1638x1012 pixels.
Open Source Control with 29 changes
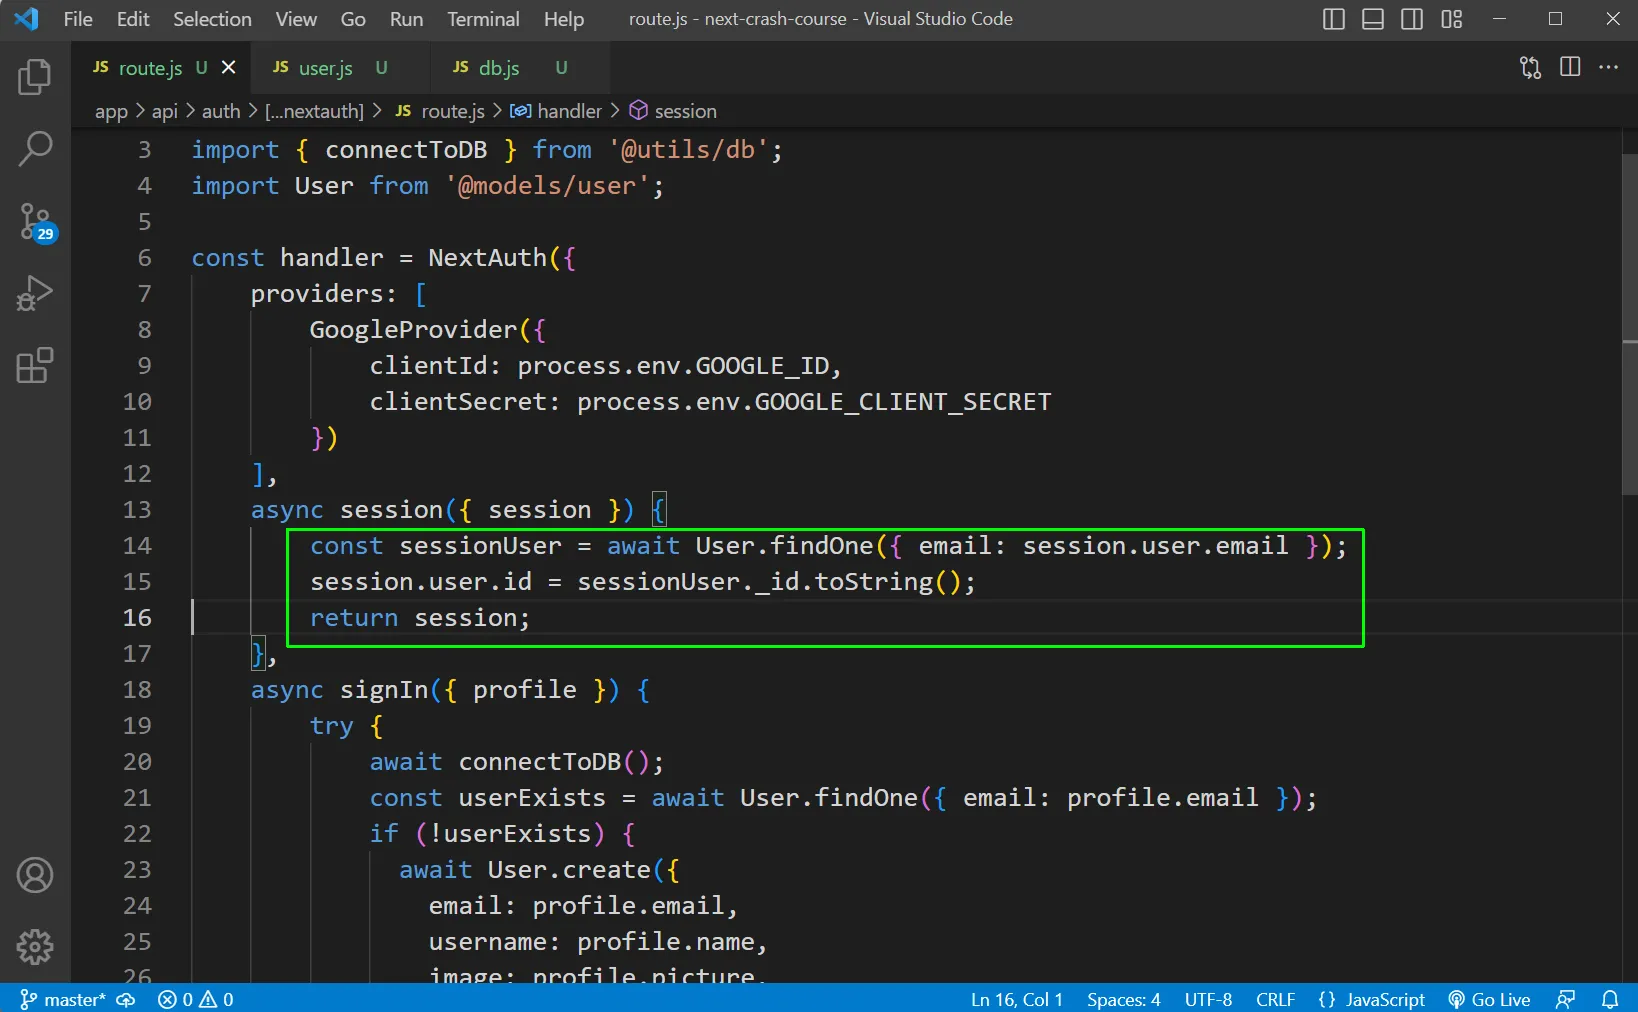pos(37,222)
